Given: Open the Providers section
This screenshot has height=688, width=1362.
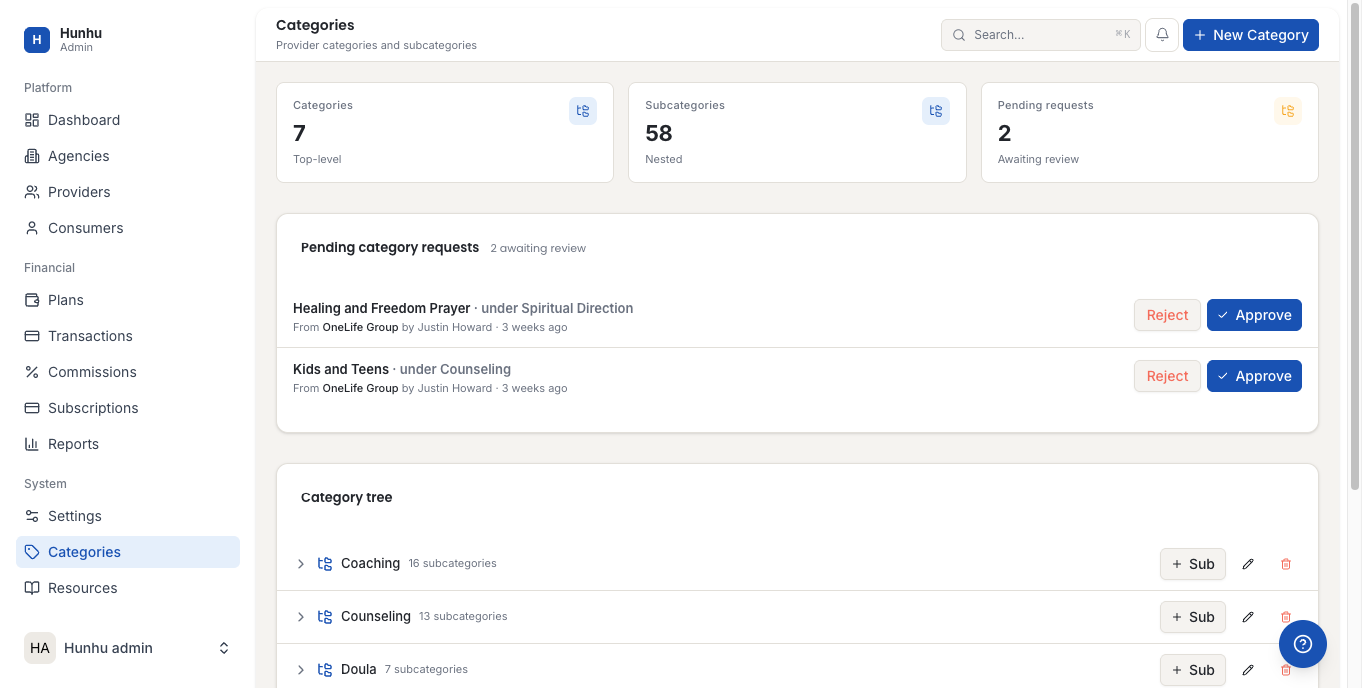Looking at the screenshot, I should click(x=128, y=192).
